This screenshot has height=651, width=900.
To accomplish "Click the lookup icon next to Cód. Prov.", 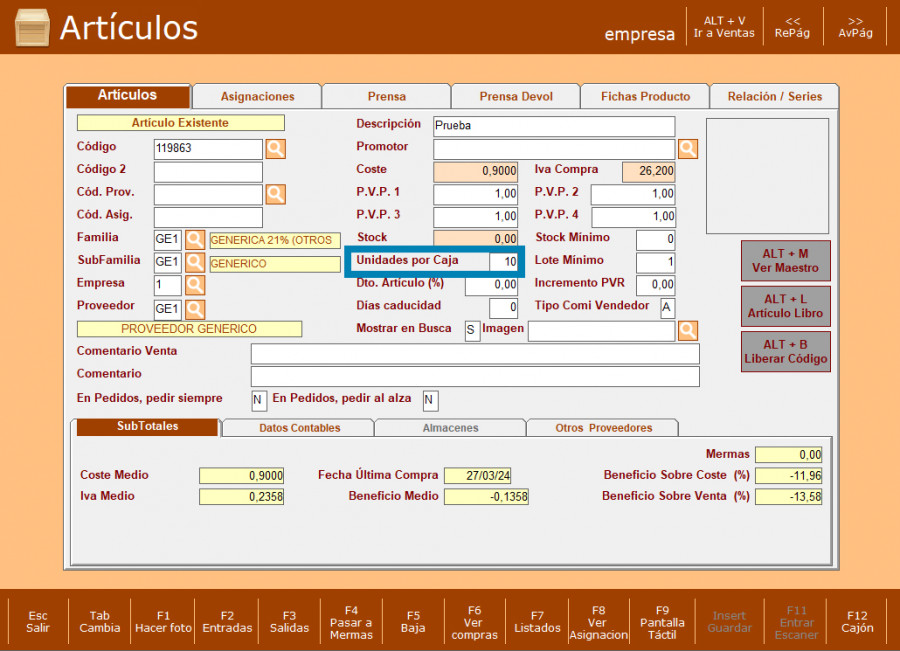I will pyautogui.click(x=275, y=194).
